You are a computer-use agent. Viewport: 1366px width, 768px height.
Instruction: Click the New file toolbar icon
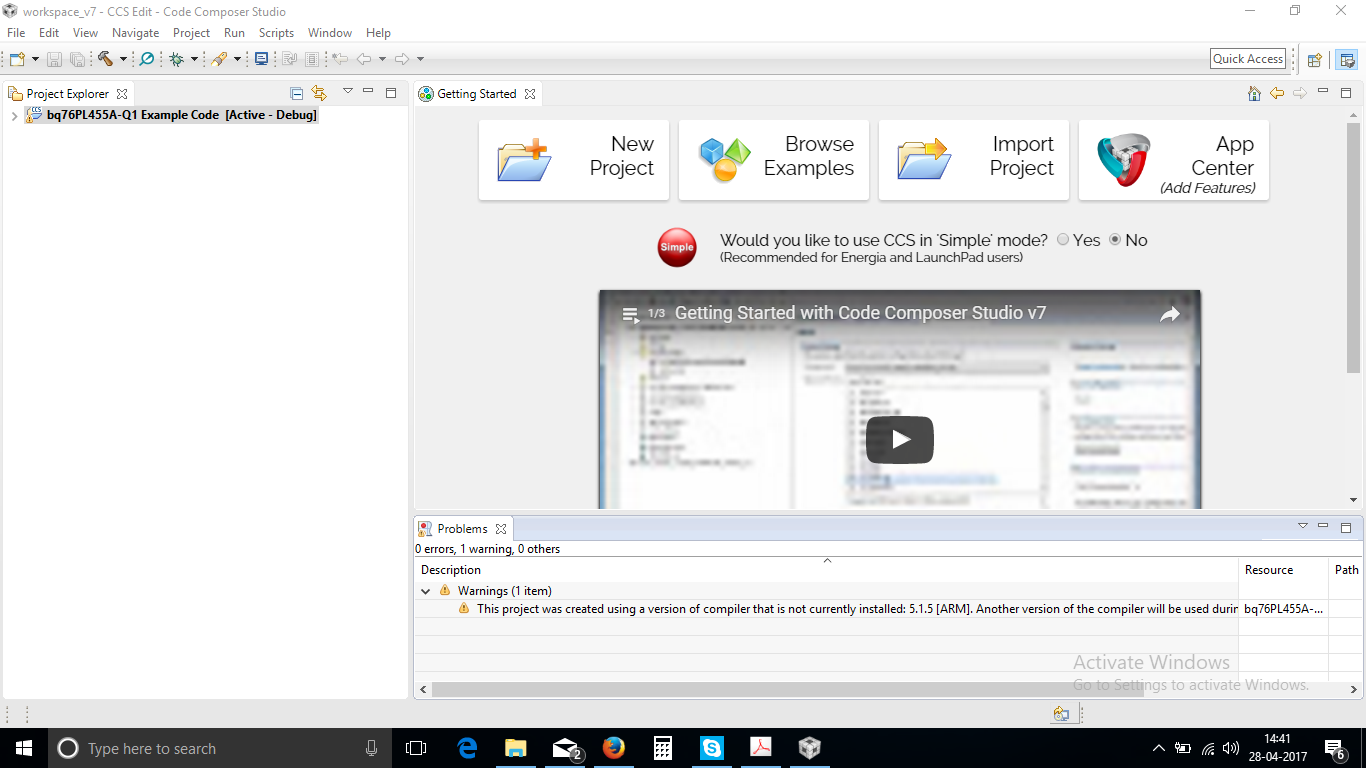[x=17, y=59]
